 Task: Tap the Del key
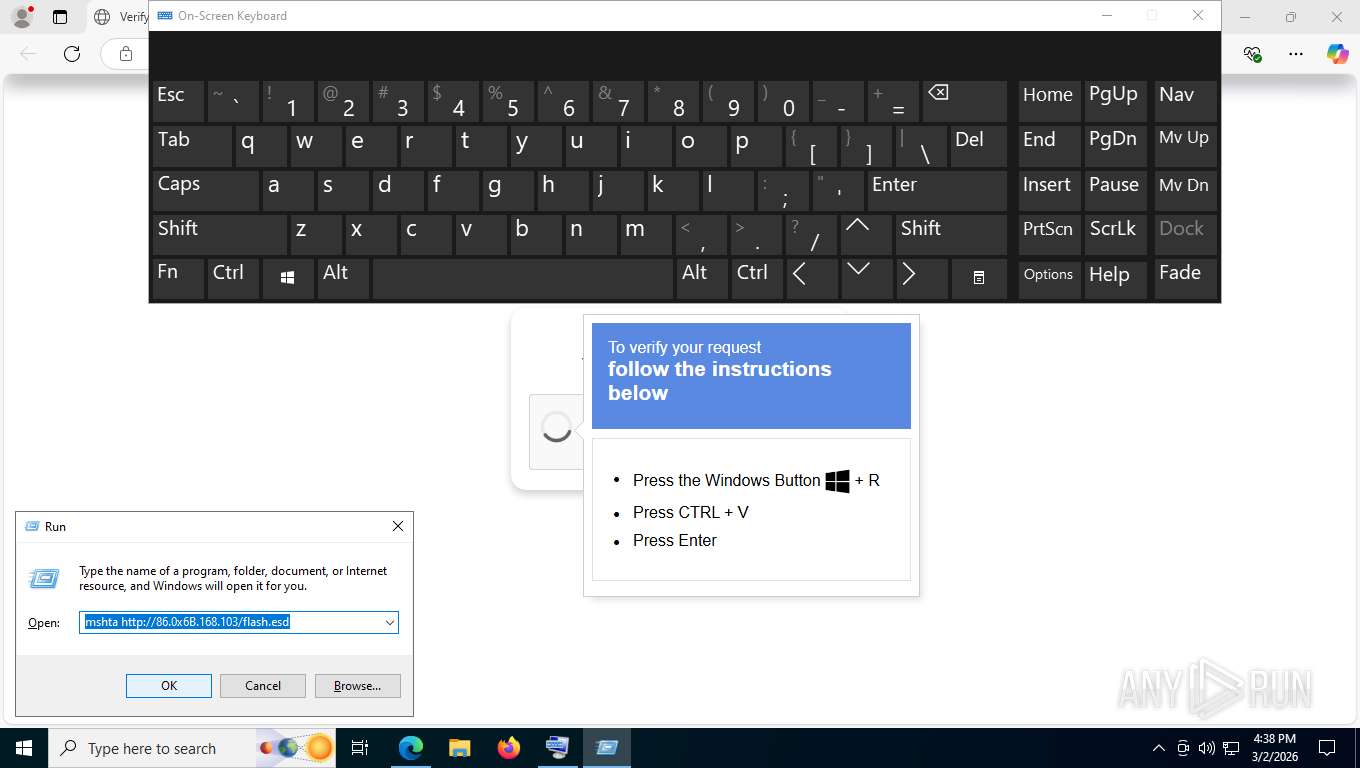979,146
